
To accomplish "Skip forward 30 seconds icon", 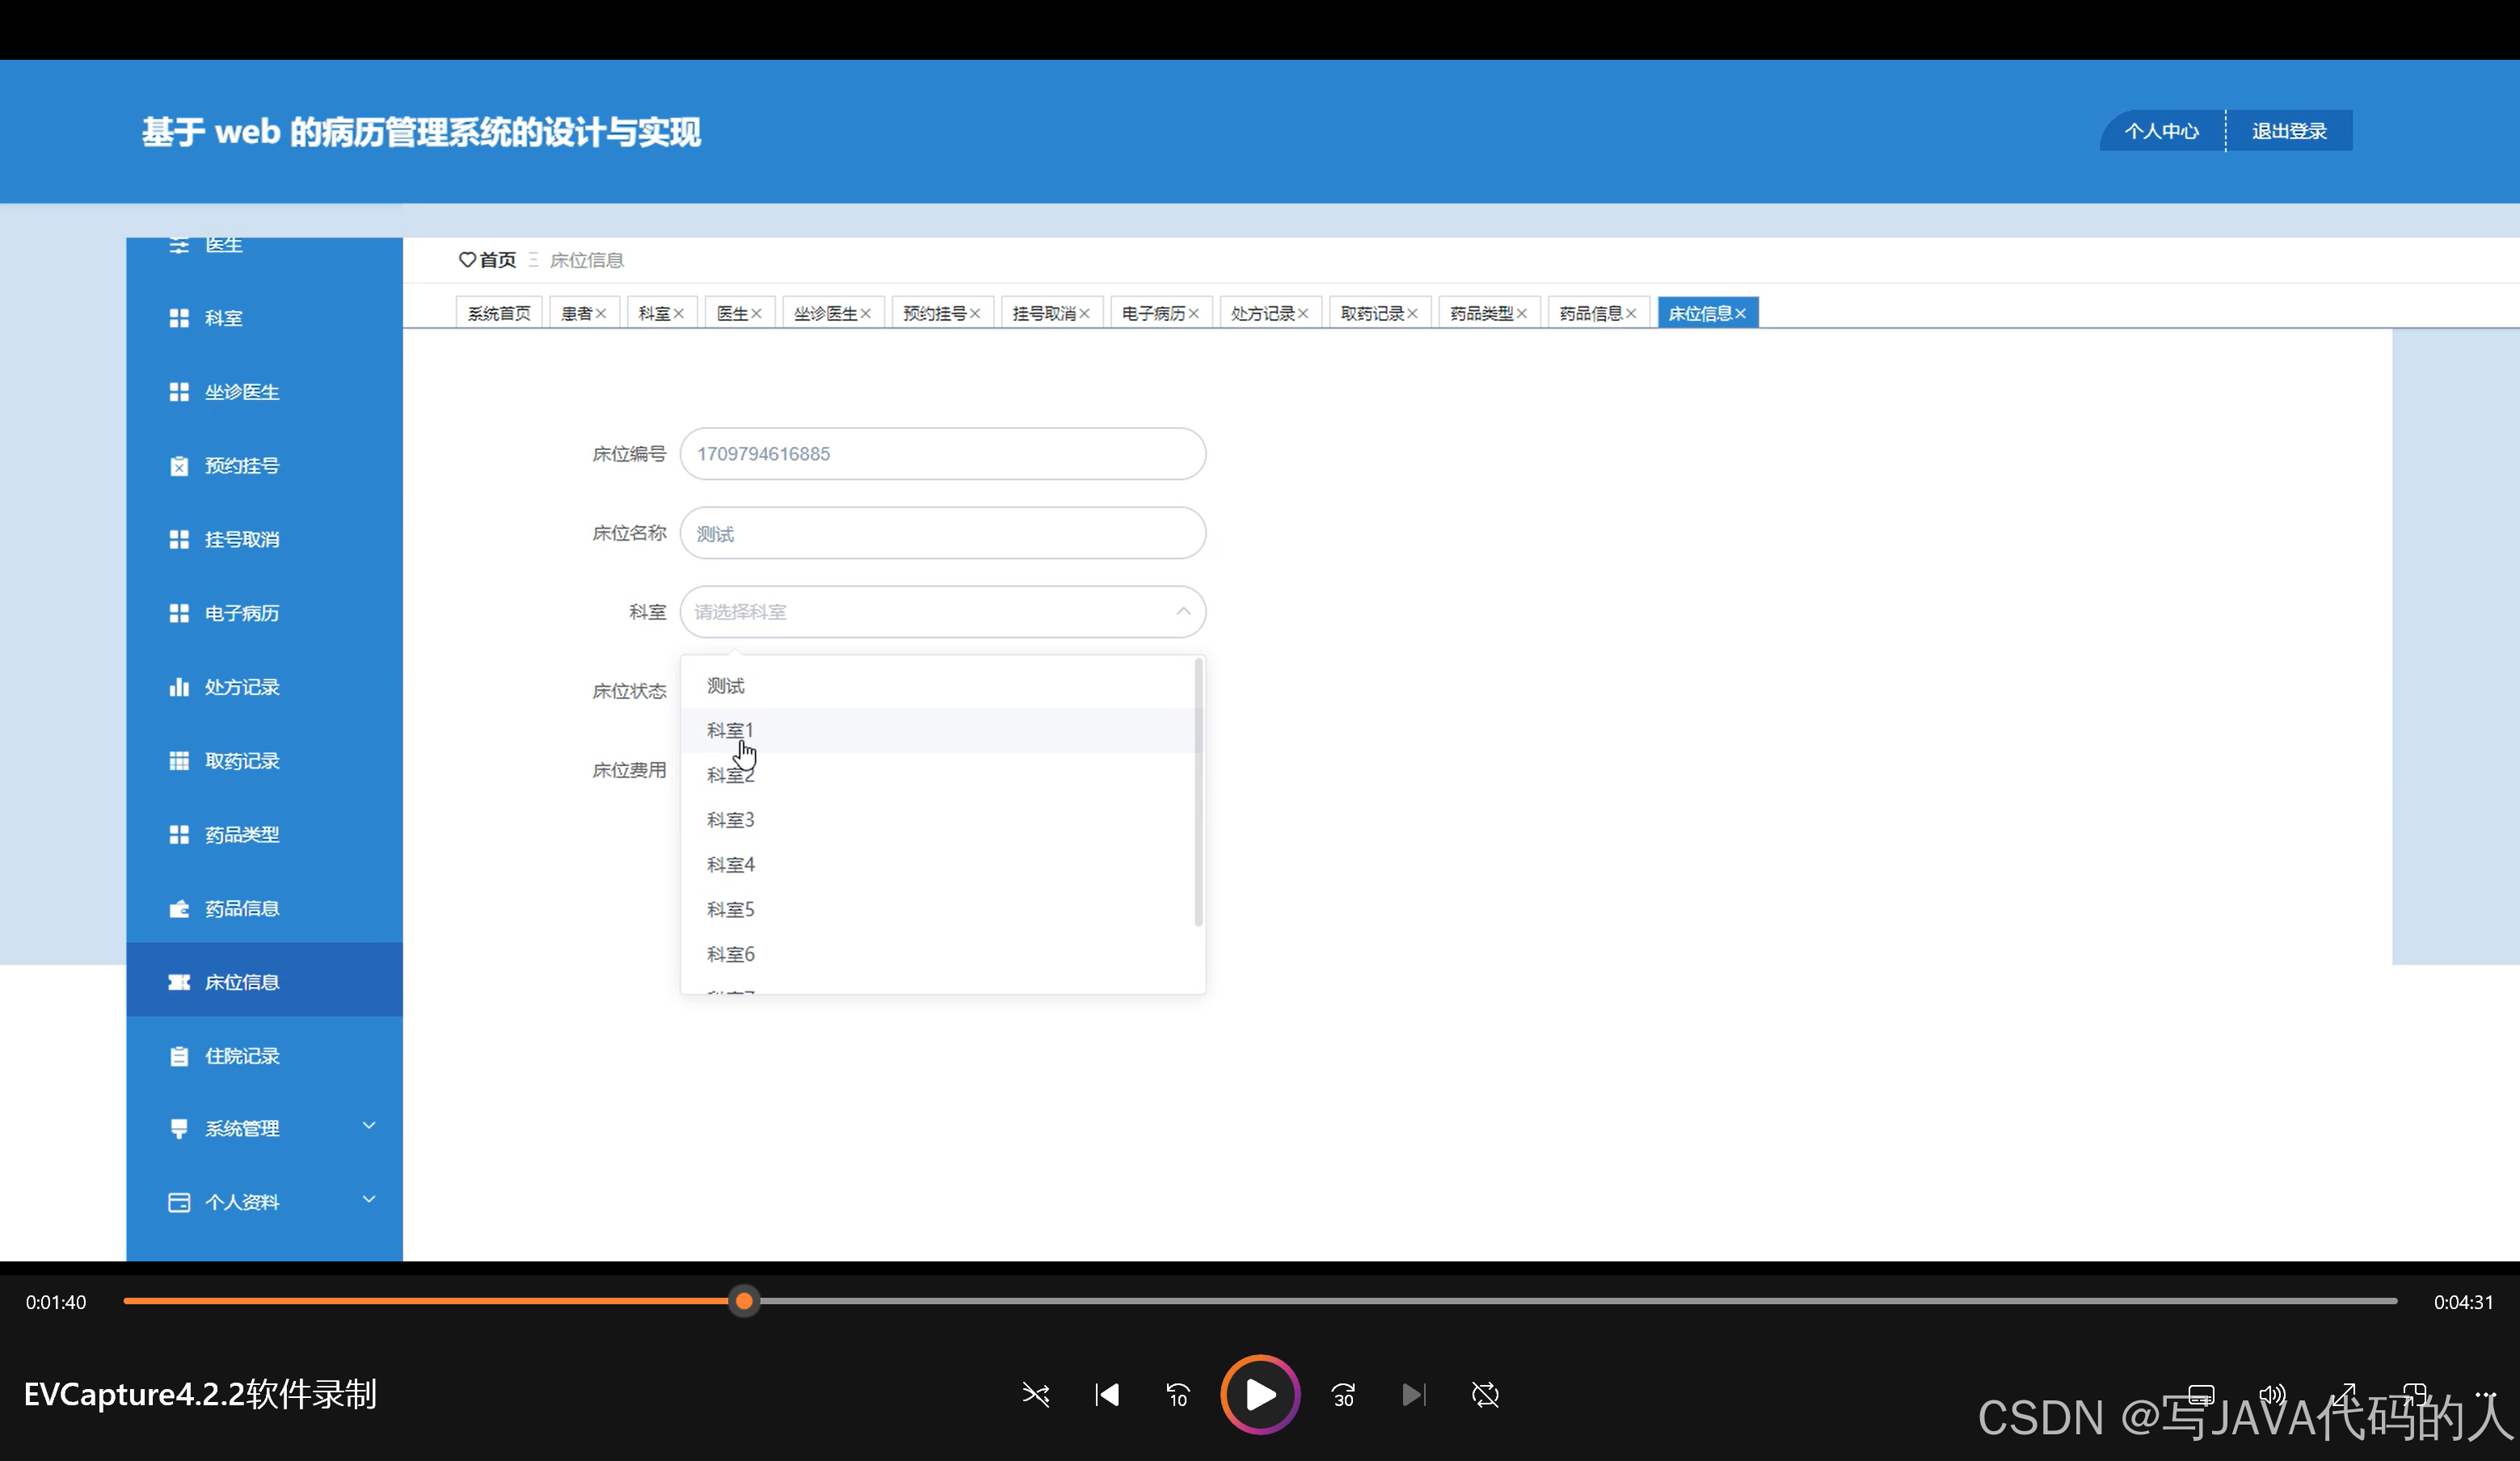I will coord(1343,1394).
